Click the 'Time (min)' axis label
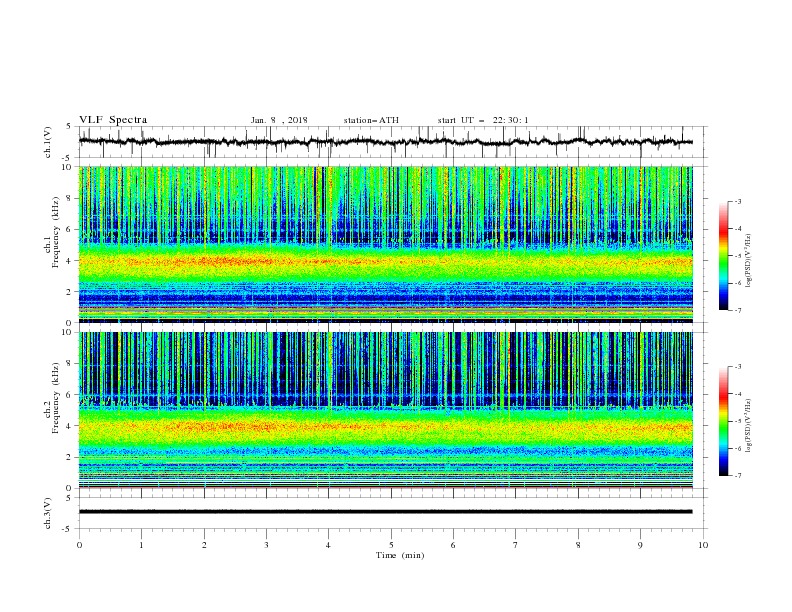The image size is (792, 612). [400, 555]
